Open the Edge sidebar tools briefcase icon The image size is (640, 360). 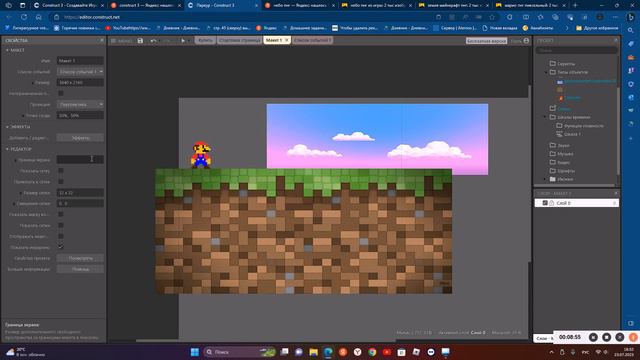click(x=631, y=57)
